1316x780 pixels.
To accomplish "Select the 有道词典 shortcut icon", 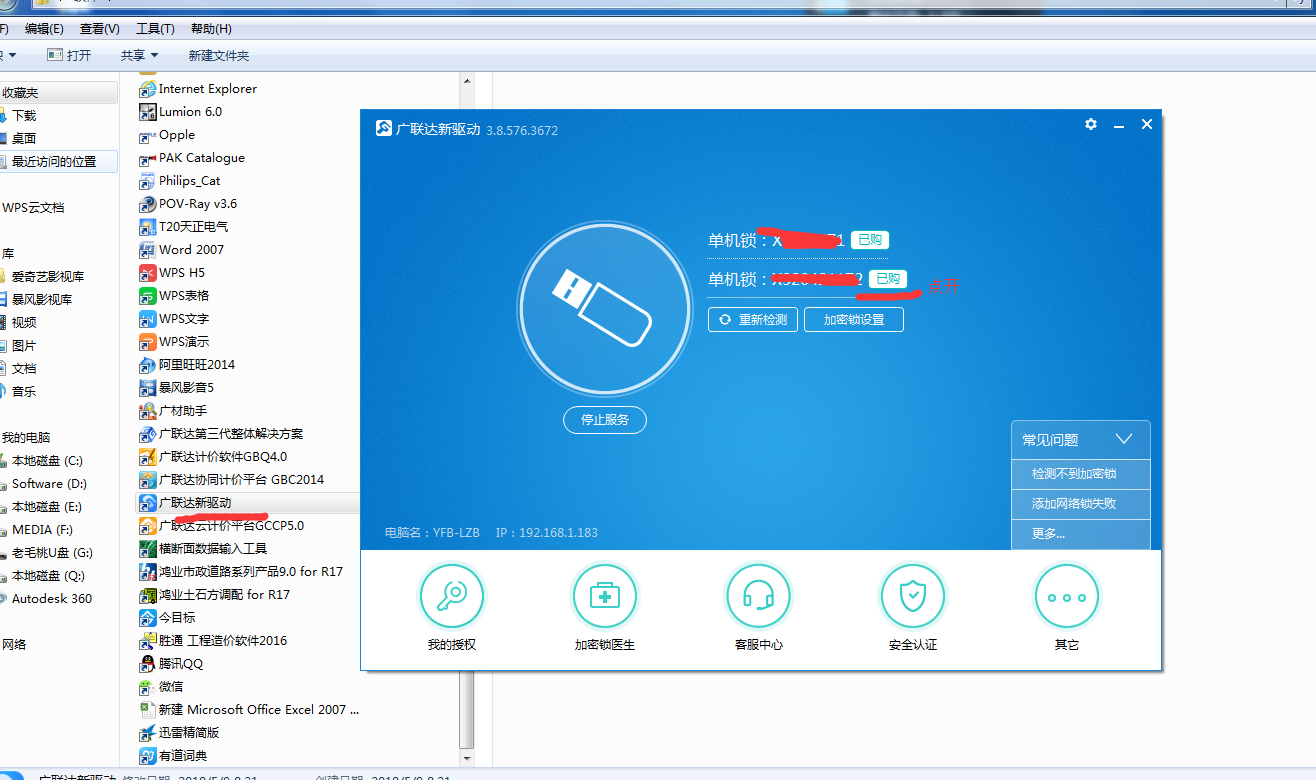I will point(148,756).
